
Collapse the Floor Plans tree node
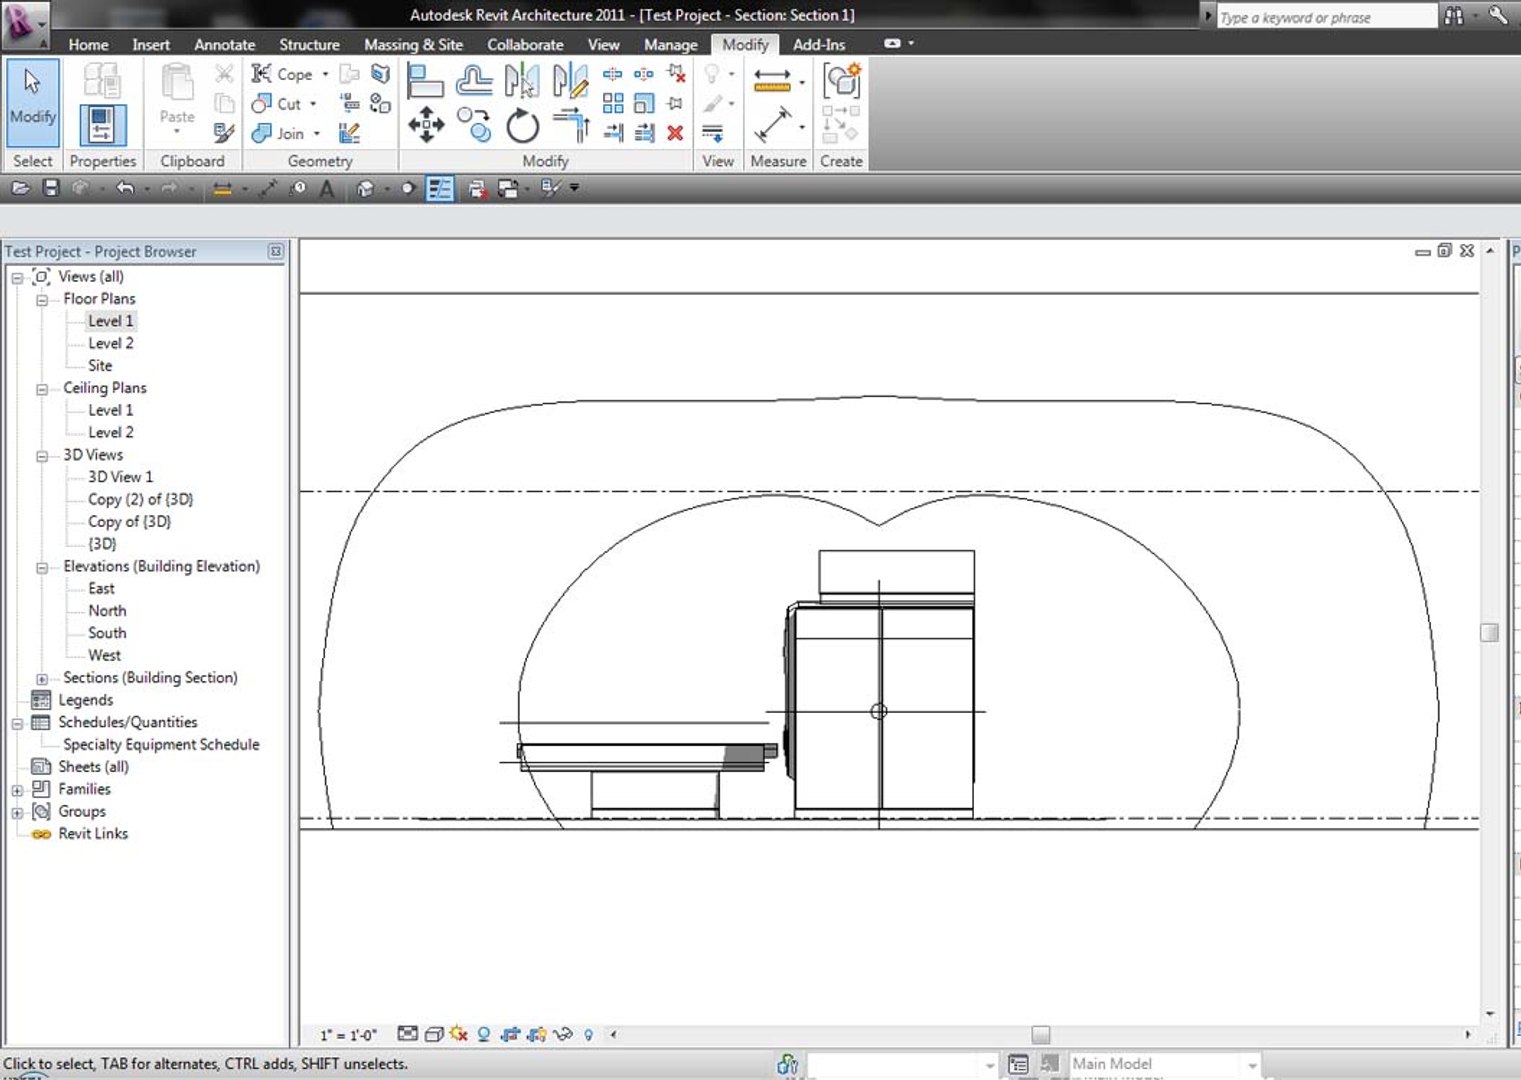coord(42,299)
